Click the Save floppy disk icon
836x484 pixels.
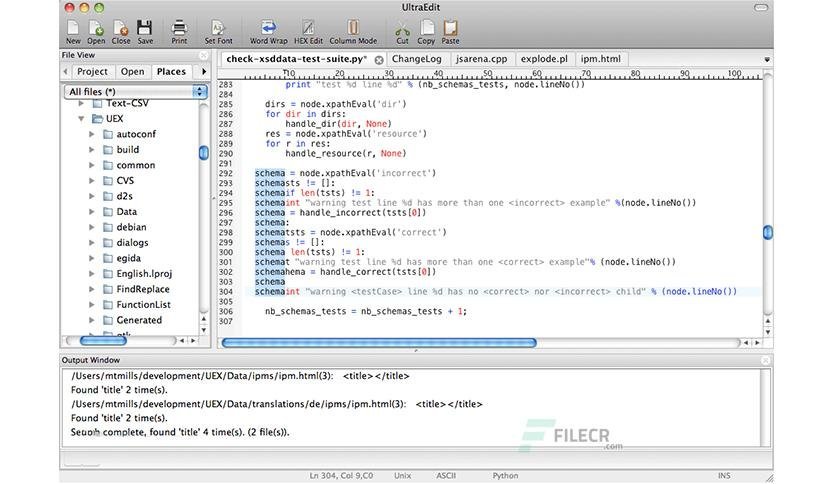pos(145,28)
